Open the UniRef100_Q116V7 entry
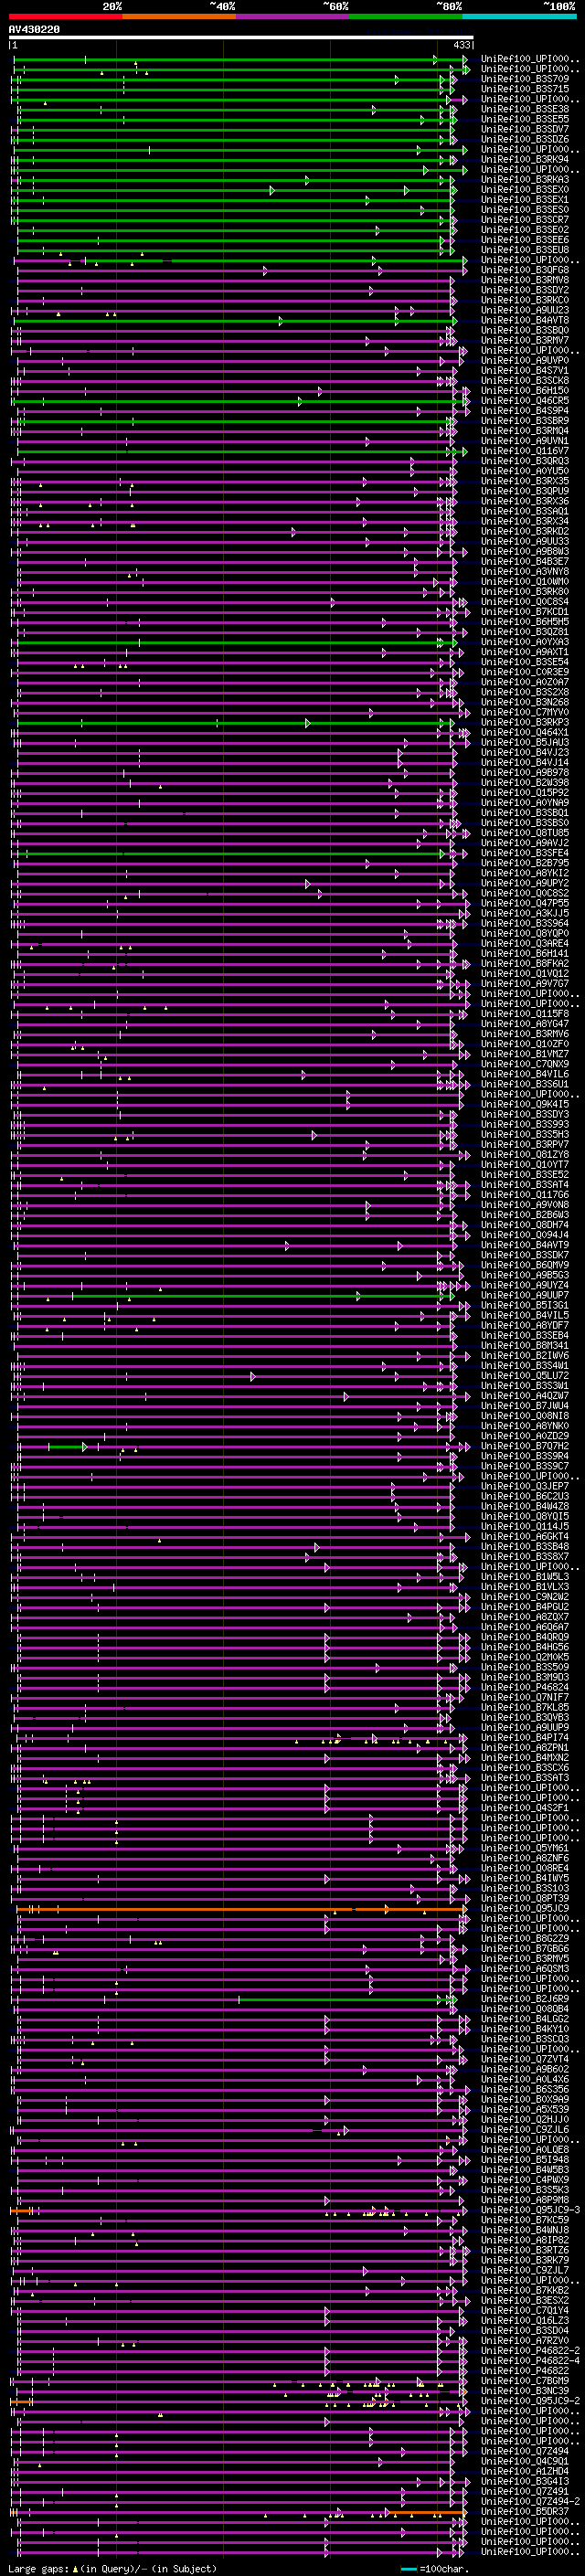This screenshot has height=2576, width=585. pyautogui.click(x=525, y=450)
